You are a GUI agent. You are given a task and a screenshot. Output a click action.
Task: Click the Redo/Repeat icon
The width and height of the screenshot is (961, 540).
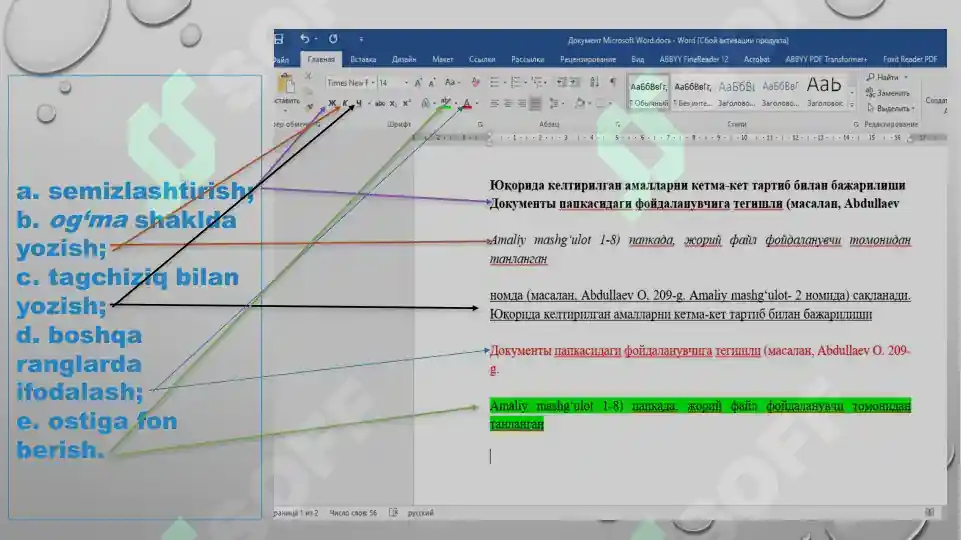pos(333,39)
